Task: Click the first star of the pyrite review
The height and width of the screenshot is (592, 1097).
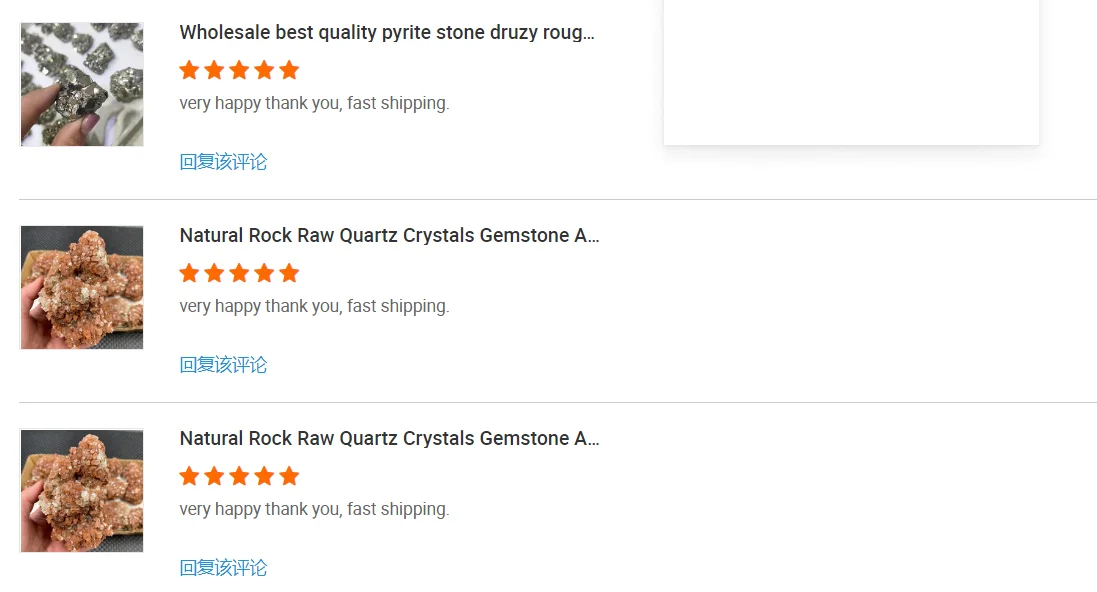Action: click(x=189, y=70)
